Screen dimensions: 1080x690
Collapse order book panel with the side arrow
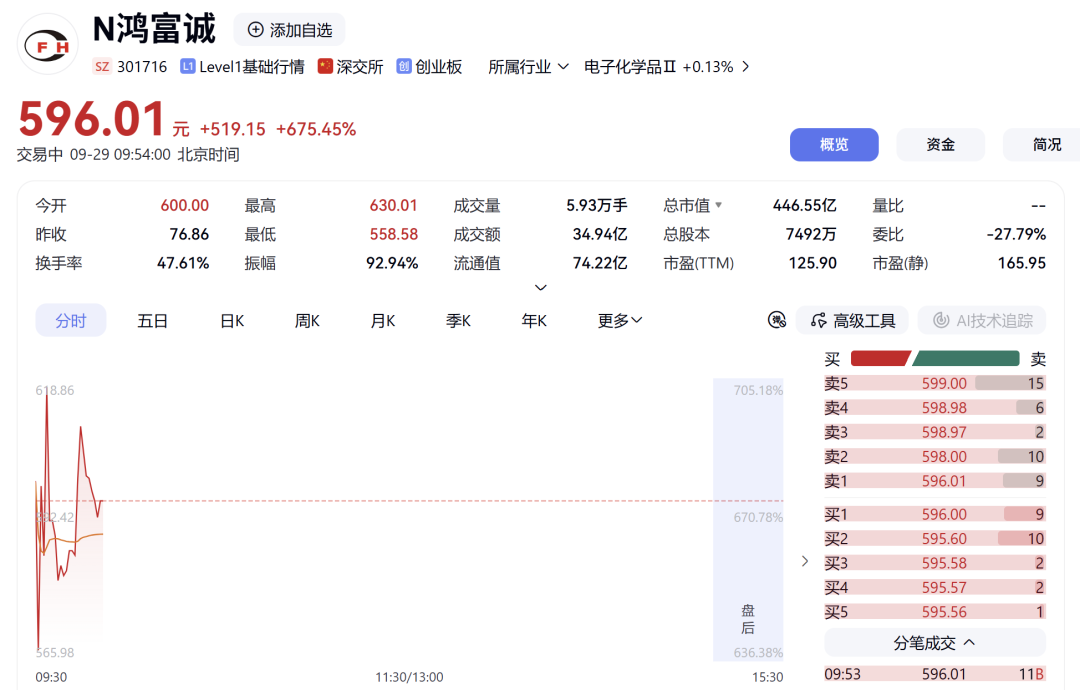[x=804, y=561]
